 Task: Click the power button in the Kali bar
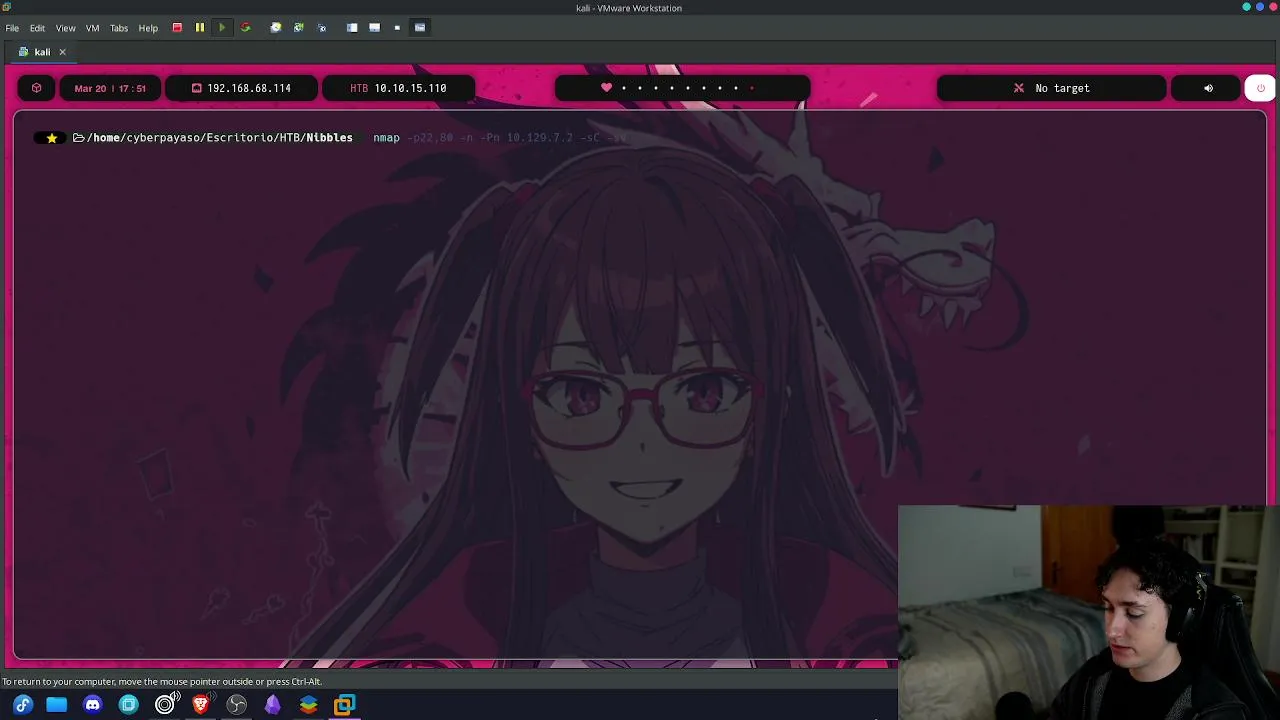(1260, 88)
